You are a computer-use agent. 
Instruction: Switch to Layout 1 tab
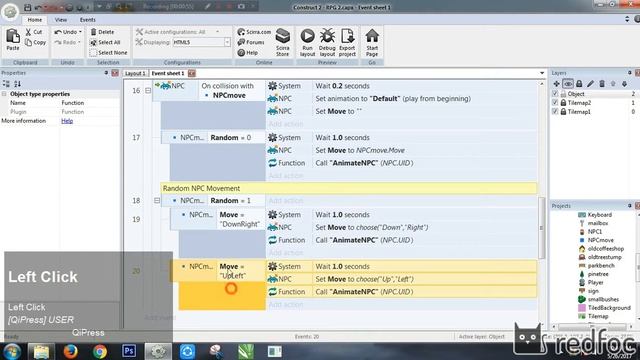[x=135, y=73]
